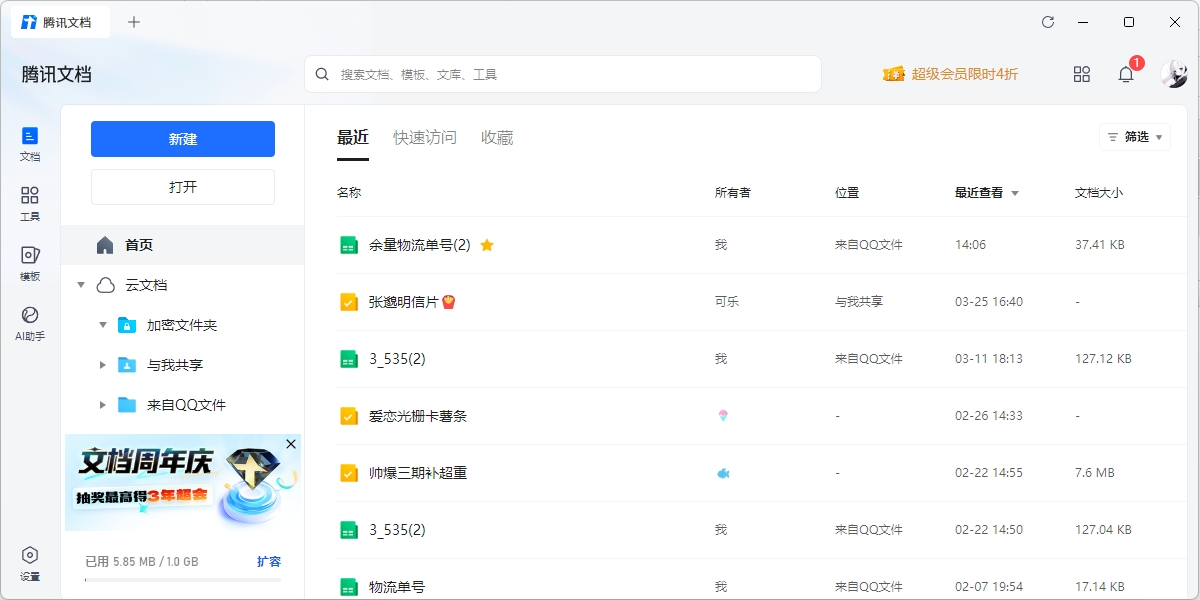
Task: Open the user avatar menu
Action: (x=1173, y=74)
